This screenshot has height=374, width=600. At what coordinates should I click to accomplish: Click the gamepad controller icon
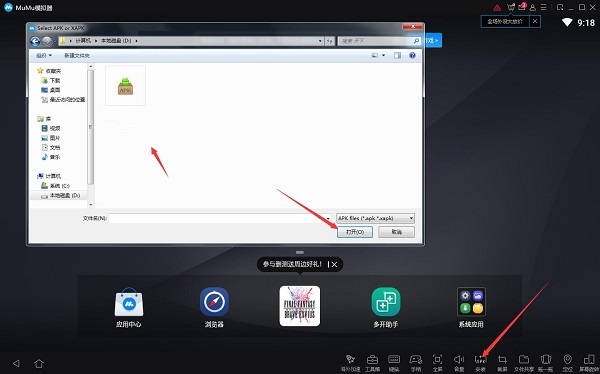click(x=416, y=359)
